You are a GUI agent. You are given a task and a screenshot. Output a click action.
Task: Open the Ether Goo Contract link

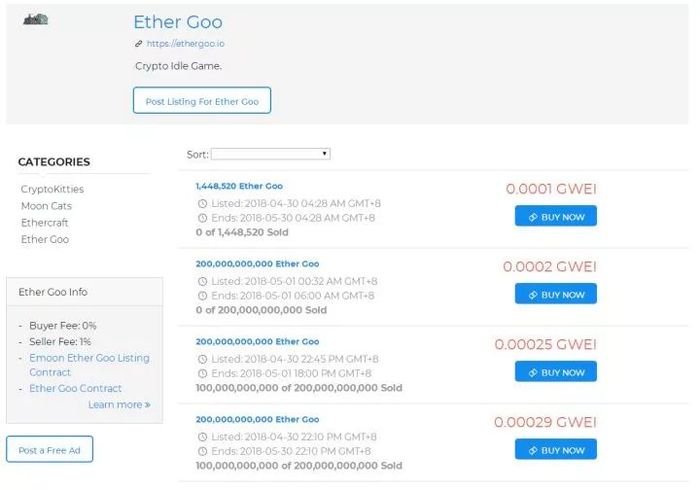(75, 388)
